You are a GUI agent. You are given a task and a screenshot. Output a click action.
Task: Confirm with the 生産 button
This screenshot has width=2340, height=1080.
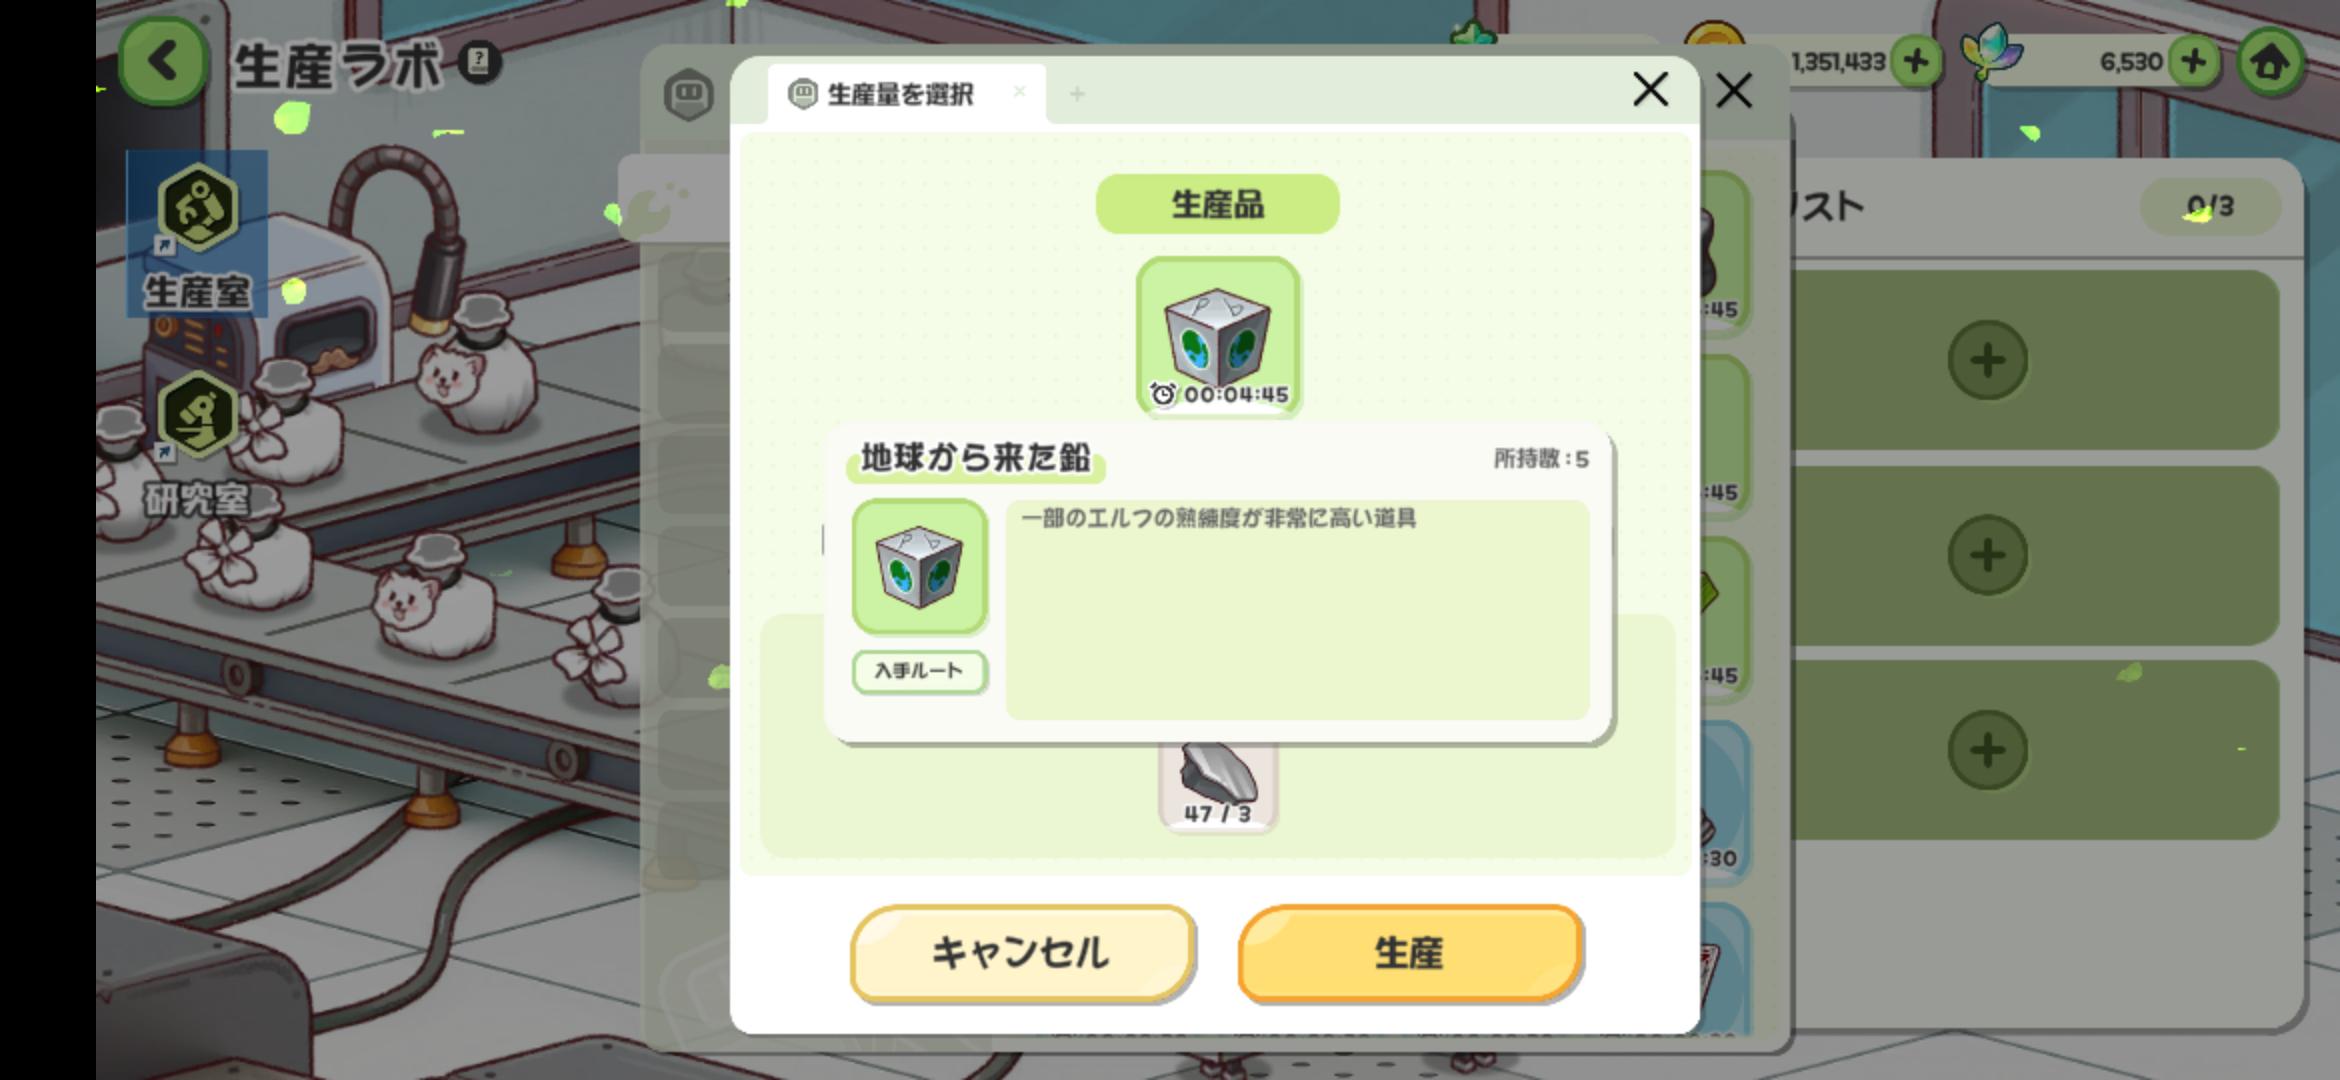point(1410,952)
